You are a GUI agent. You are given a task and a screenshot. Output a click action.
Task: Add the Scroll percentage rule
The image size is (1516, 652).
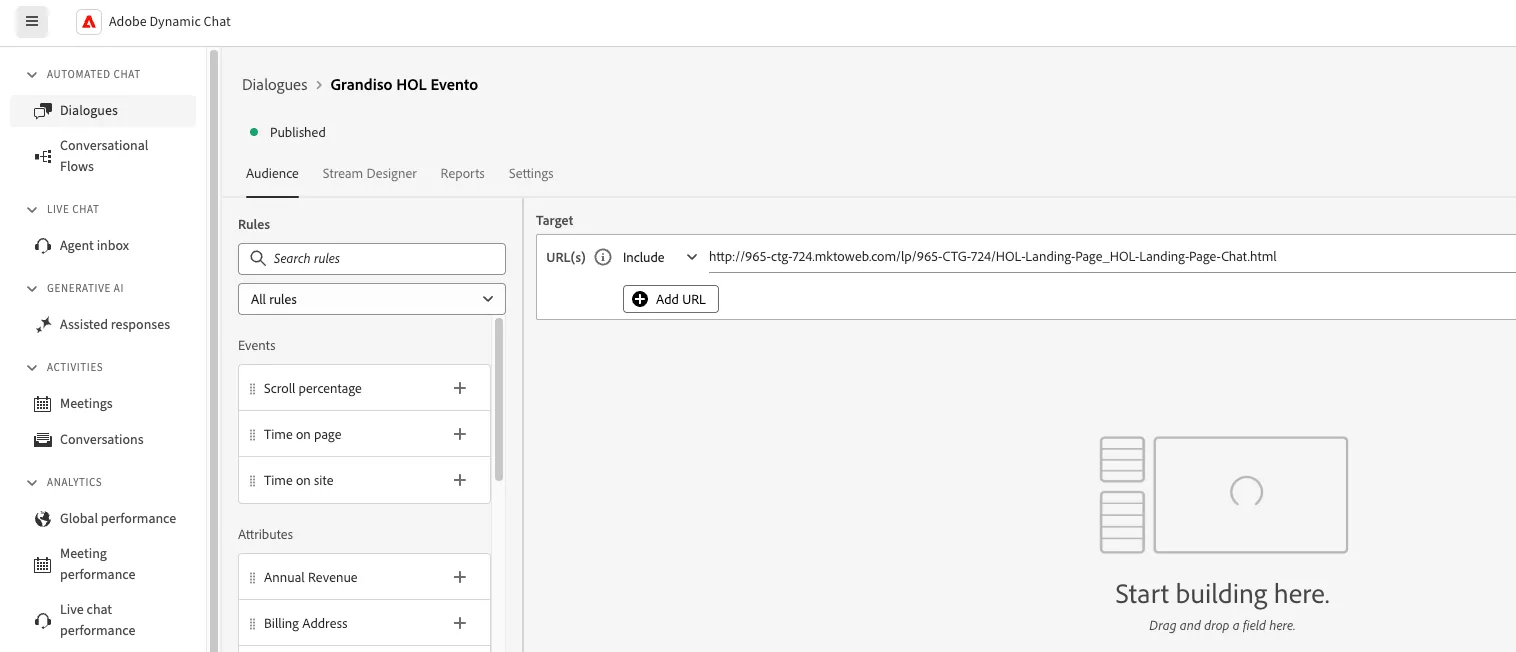tap(460, 388)
